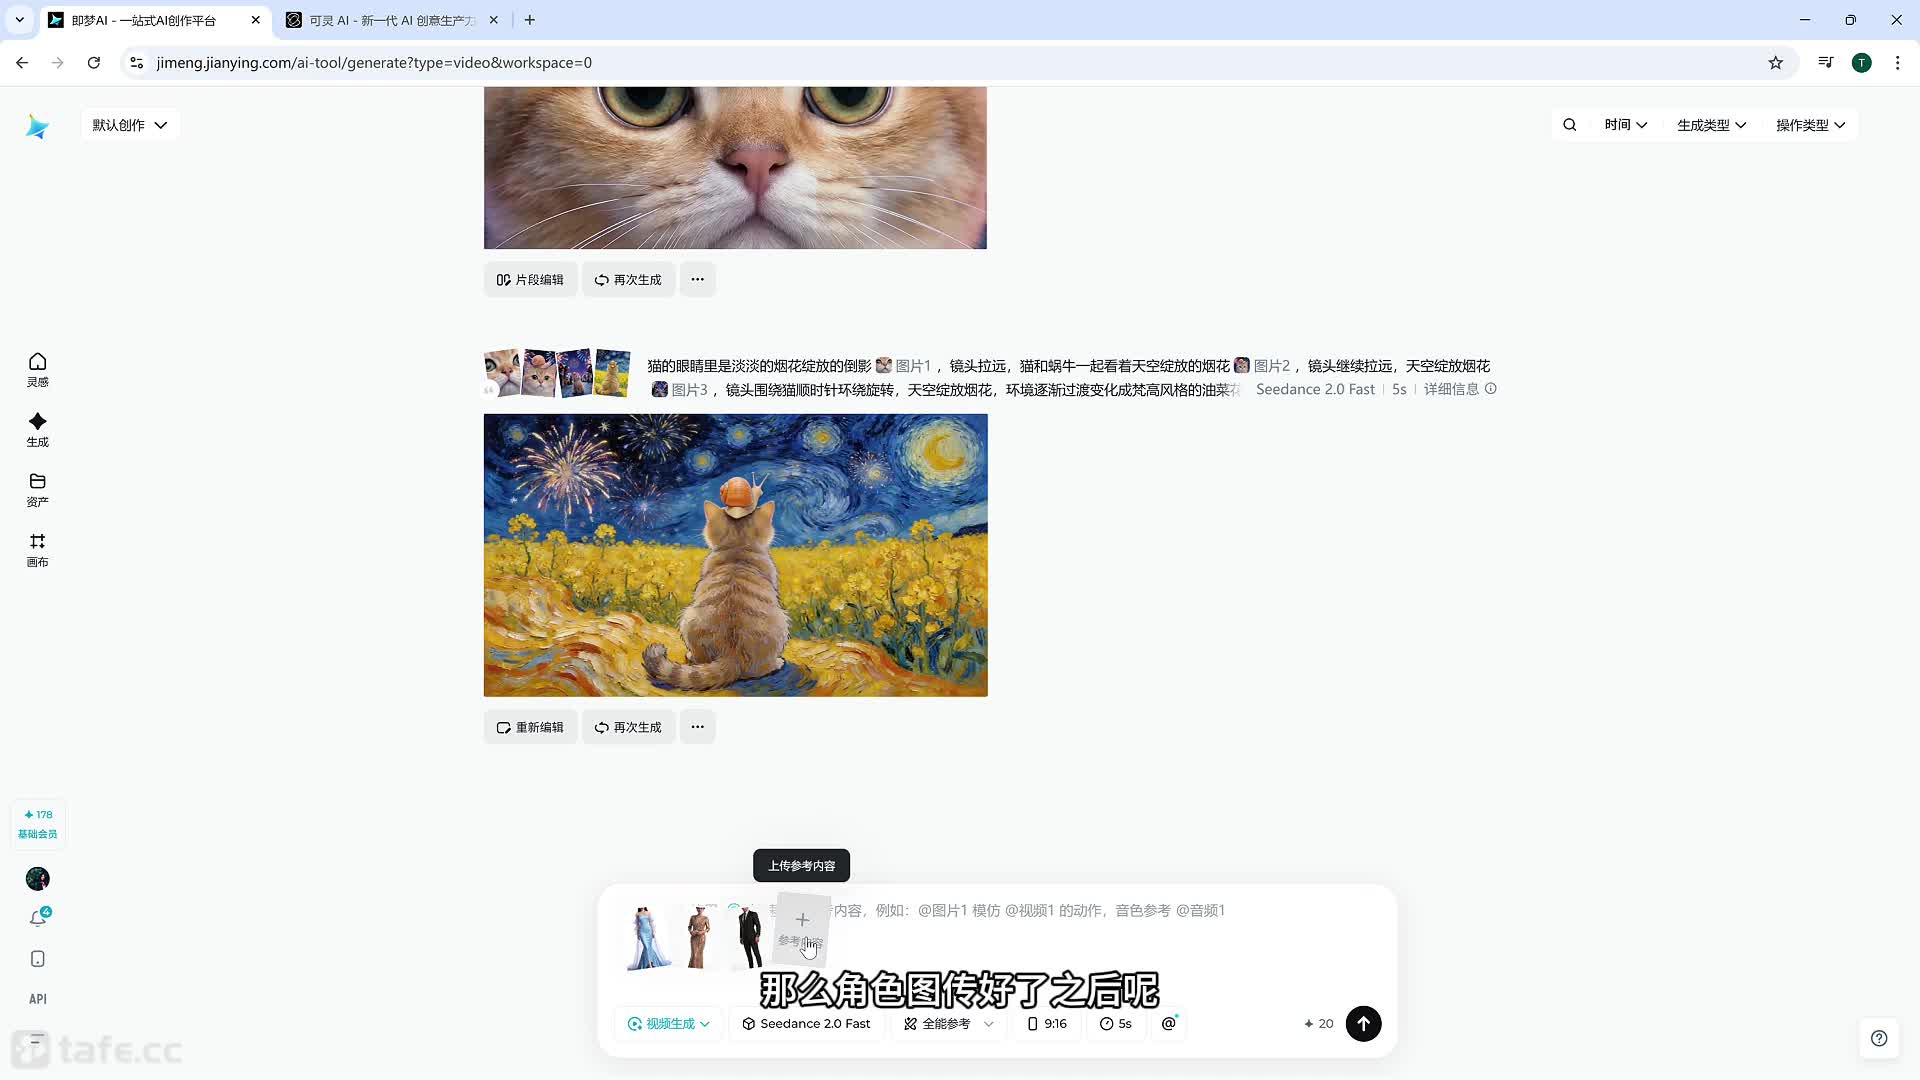Screen dimensions: 1920x1080
Task: Click the search icon in the top bar
Action: coord(1569,124)
